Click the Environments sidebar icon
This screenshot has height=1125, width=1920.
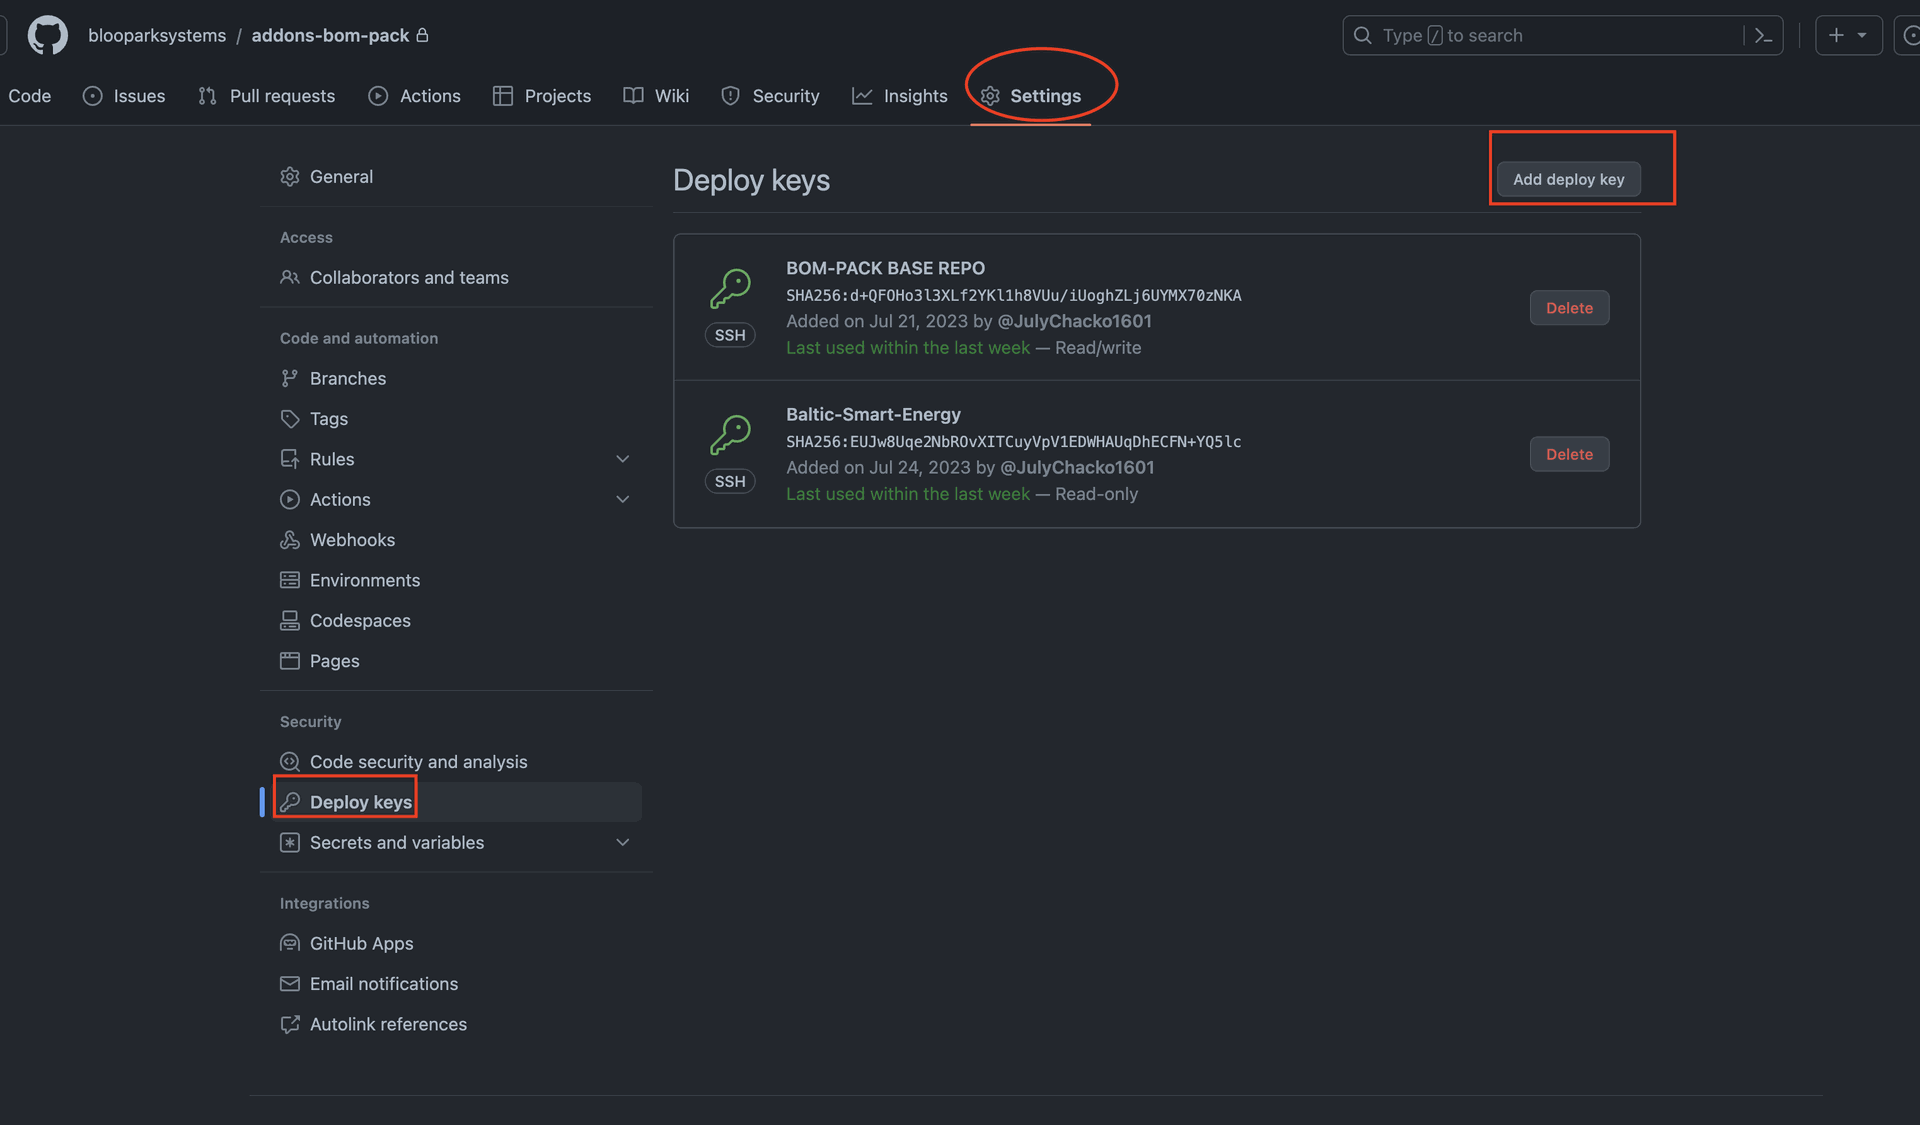point(290,580)
